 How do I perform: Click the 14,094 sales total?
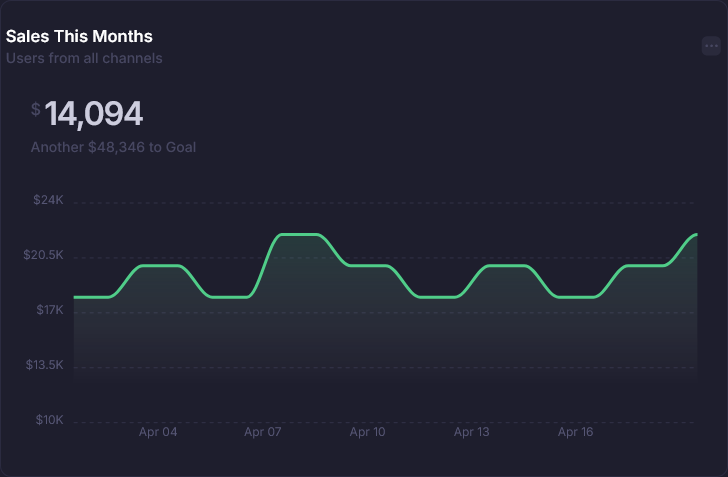click(93, 114)
